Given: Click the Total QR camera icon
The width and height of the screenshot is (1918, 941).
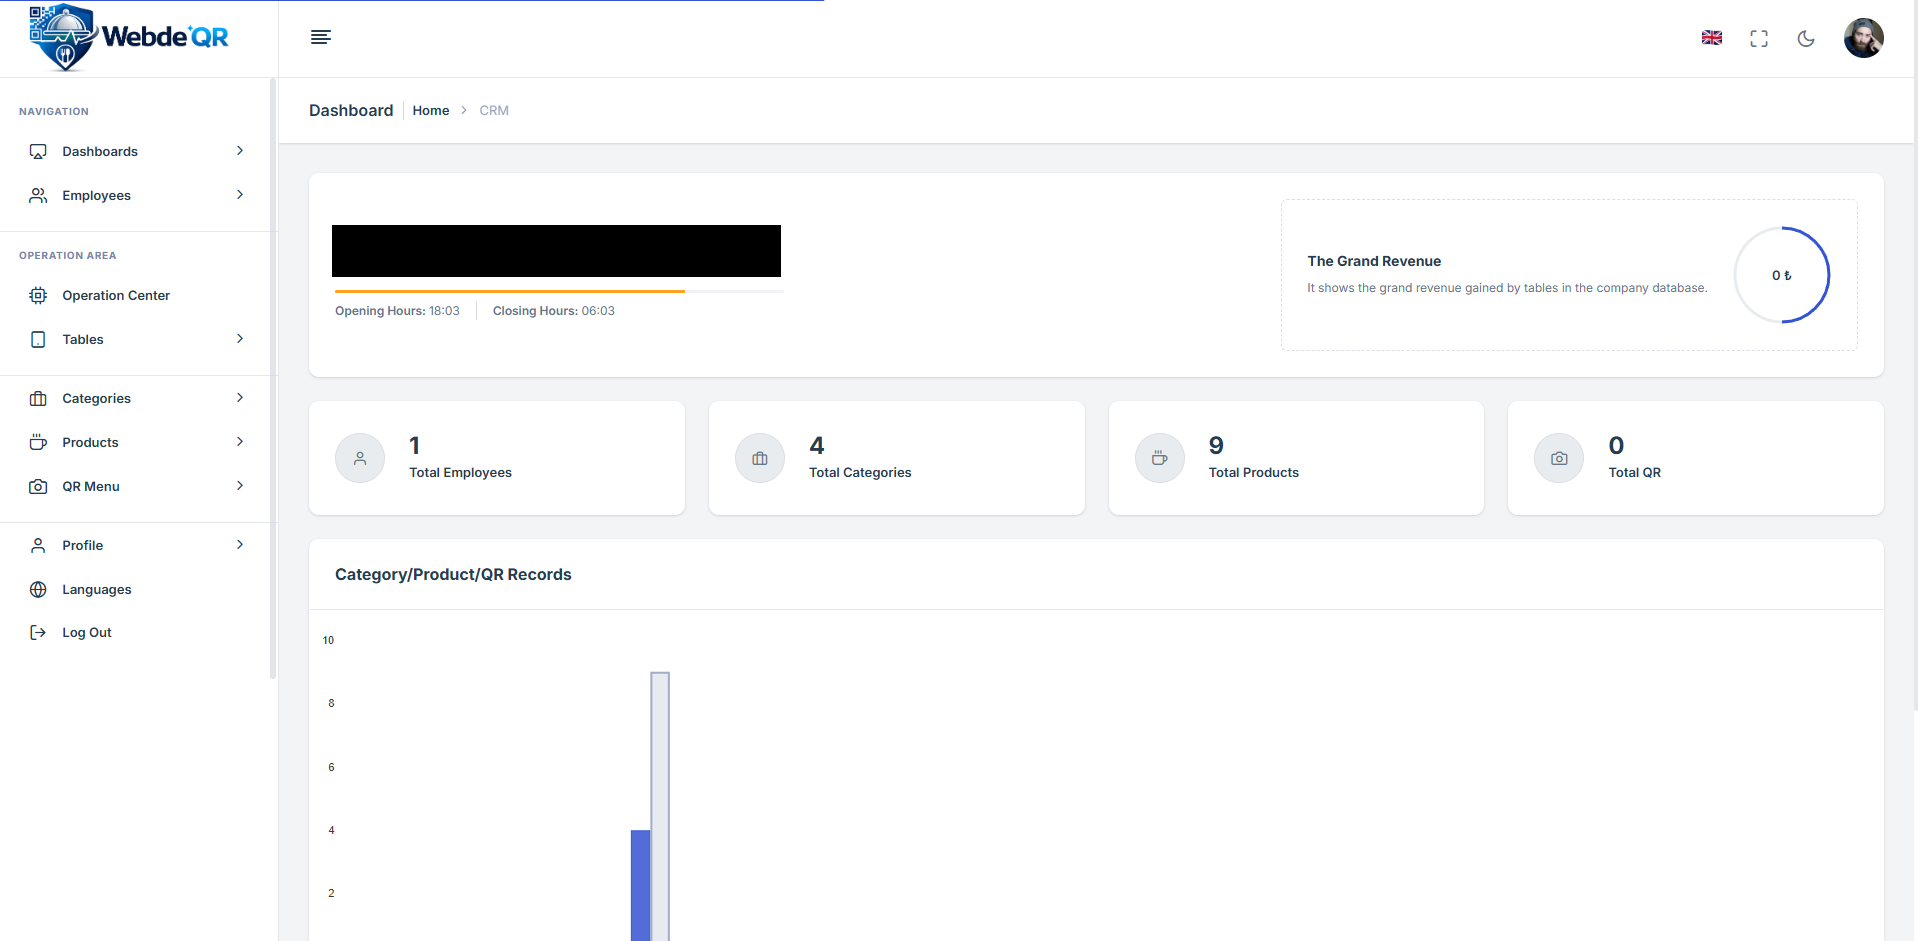Looking at the screenshot, I should coord(1558,458).
